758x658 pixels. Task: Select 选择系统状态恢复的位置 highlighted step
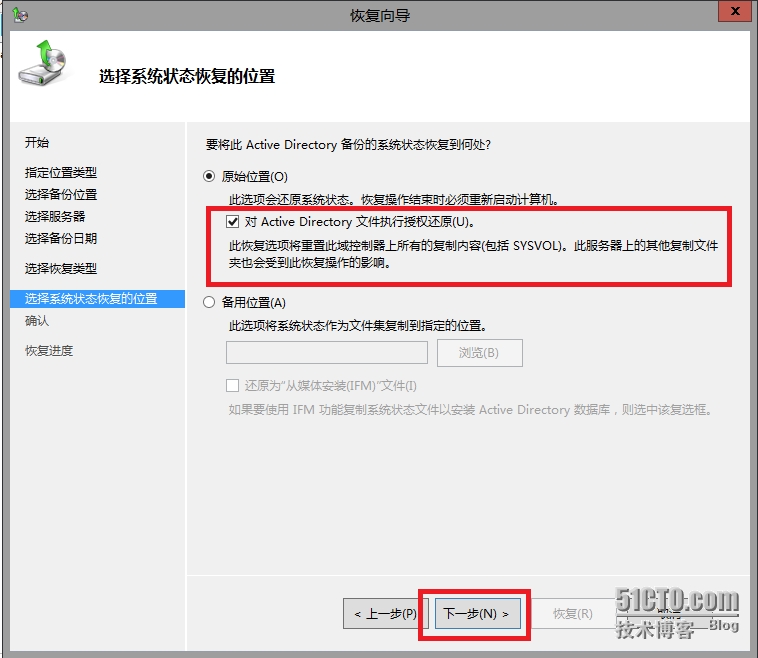[x=97, y=299]
